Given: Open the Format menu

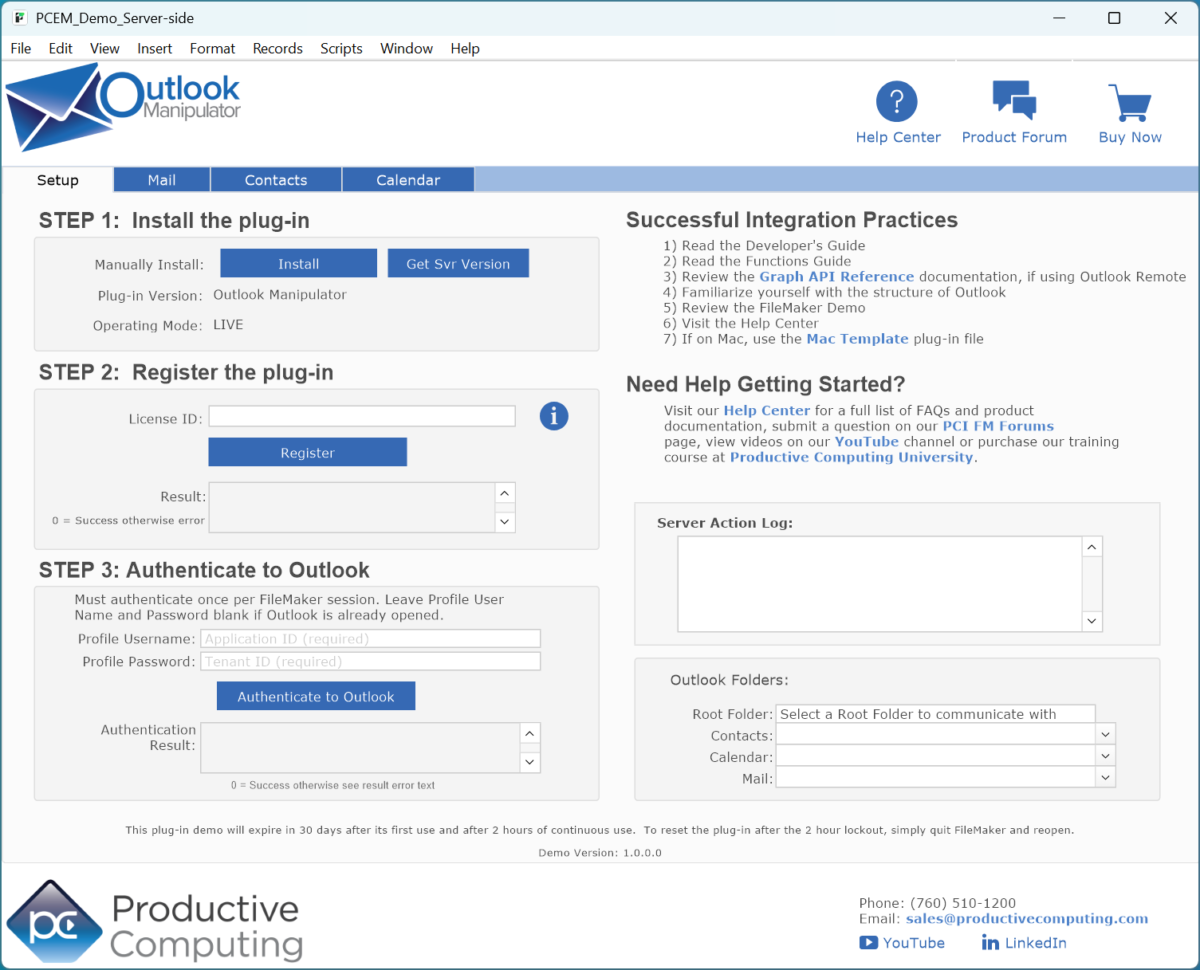Looking at the screenshot, I should click(x=213, y=48).
